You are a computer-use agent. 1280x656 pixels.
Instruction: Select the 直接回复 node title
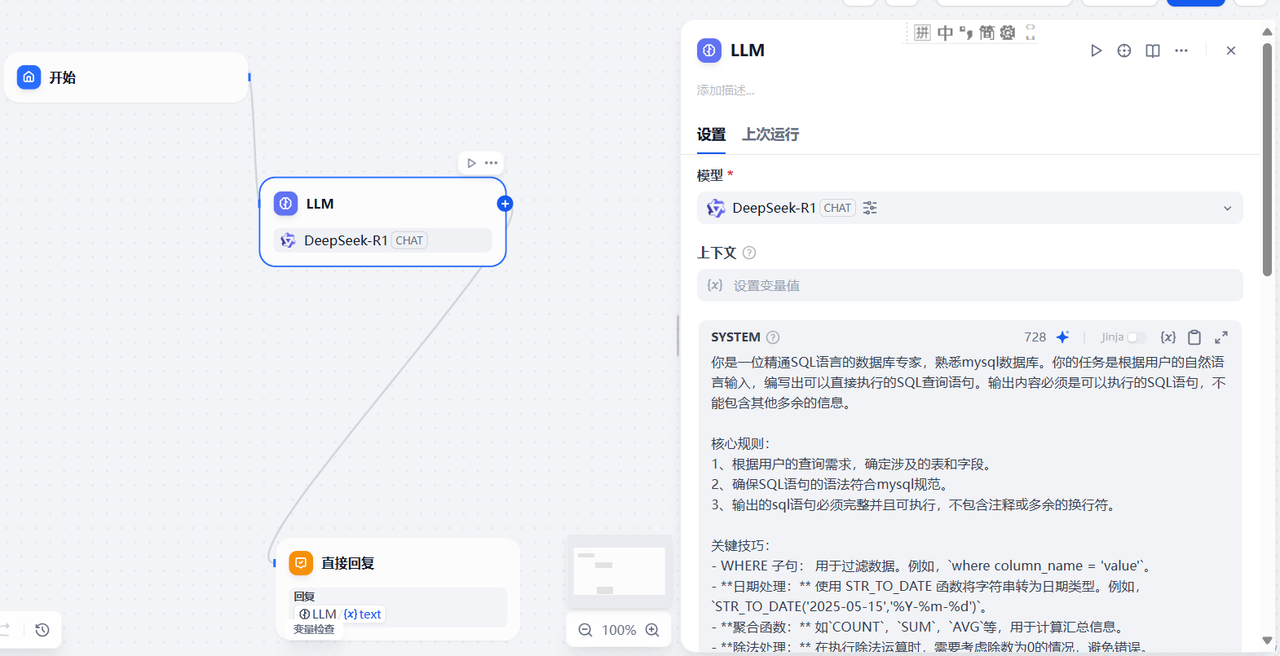pos(348,563)
